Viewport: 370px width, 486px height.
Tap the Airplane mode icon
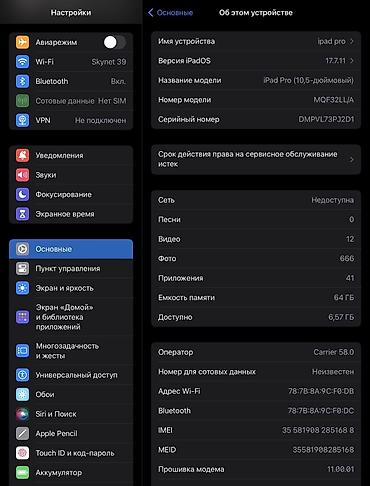[22, 42]
